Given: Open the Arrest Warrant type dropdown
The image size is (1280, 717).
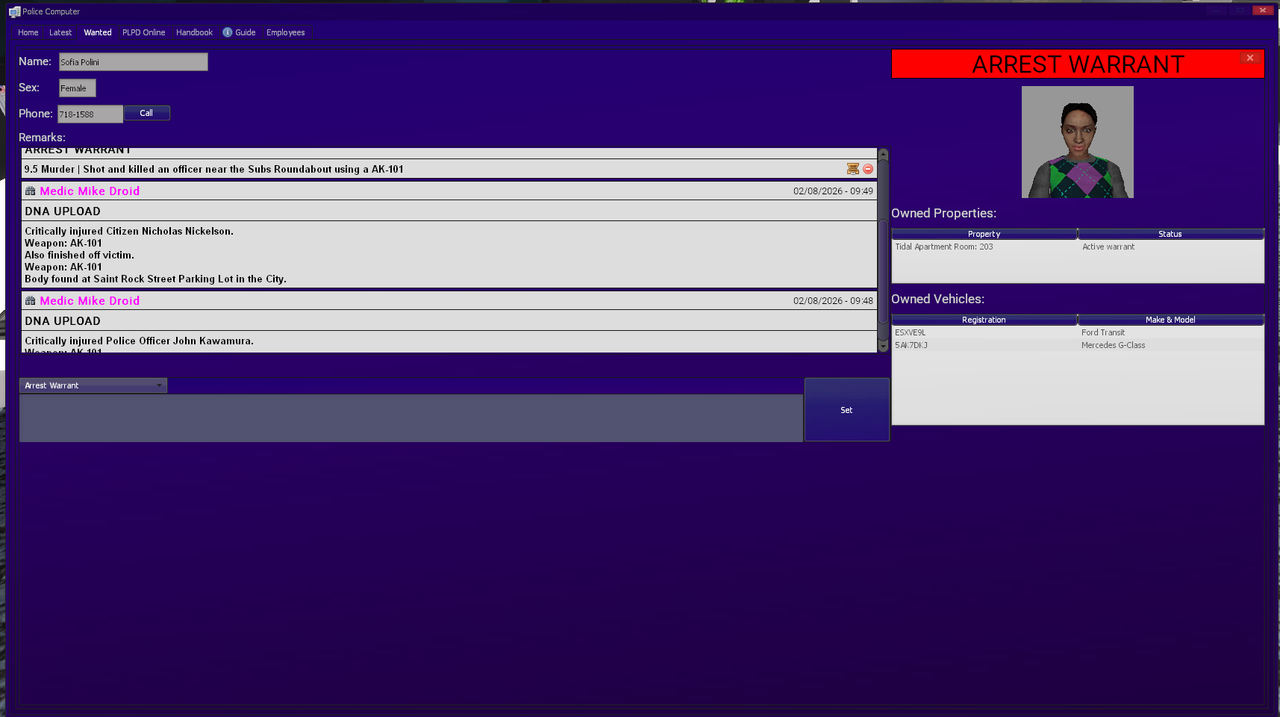Looking at the screenshot, I should click(93, 385).
